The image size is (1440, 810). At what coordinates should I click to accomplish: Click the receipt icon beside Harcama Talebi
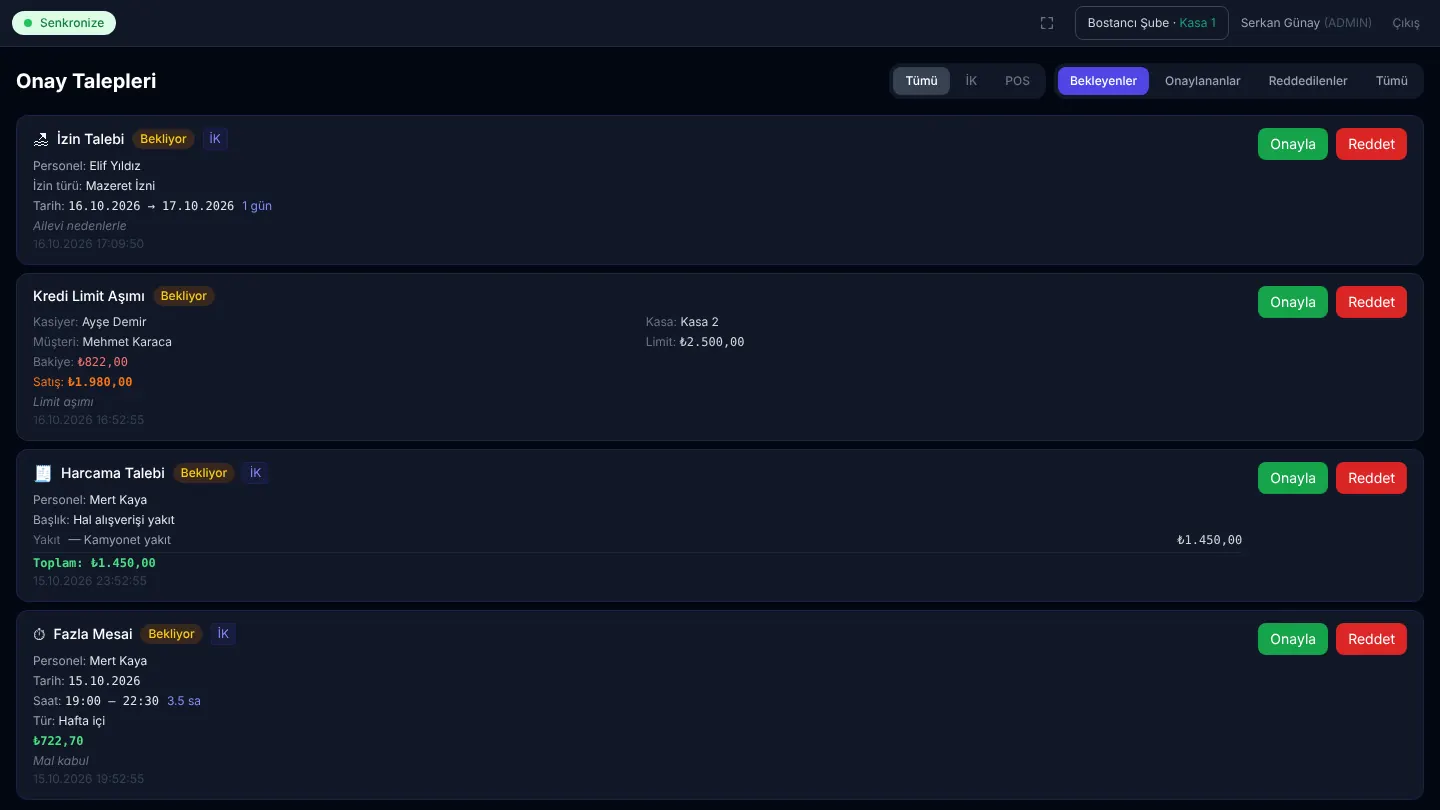(43, 473)
